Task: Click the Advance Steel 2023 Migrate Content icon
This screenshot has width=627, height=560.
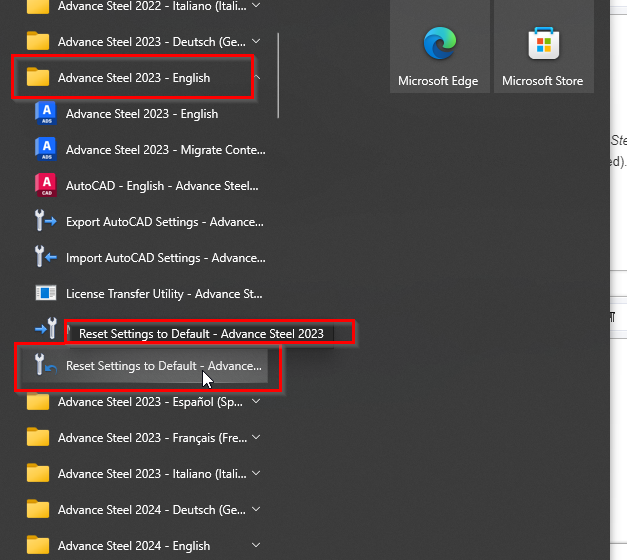Action: (x=46, y=150)
